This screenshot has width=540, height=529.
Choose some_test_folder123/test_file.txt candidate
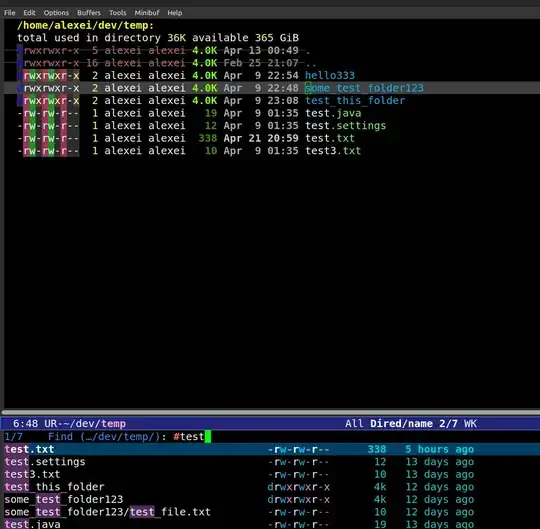(270, 512)
